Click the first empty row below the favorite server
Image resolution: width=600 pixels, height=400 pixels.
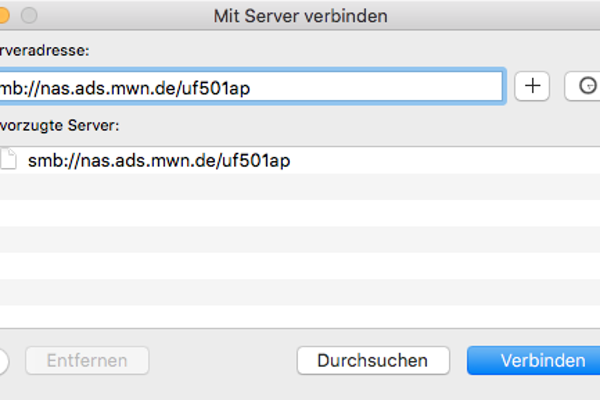300,186
